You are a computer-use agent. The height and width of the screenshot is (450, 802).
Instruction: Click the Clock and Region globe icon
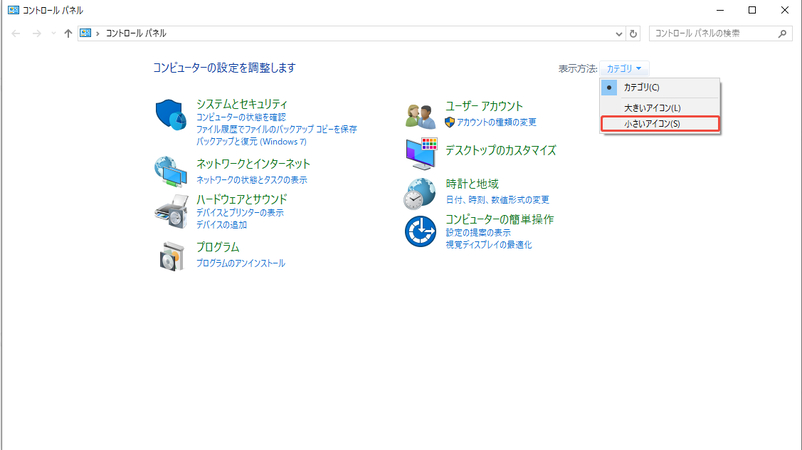[x=420, y=194]
